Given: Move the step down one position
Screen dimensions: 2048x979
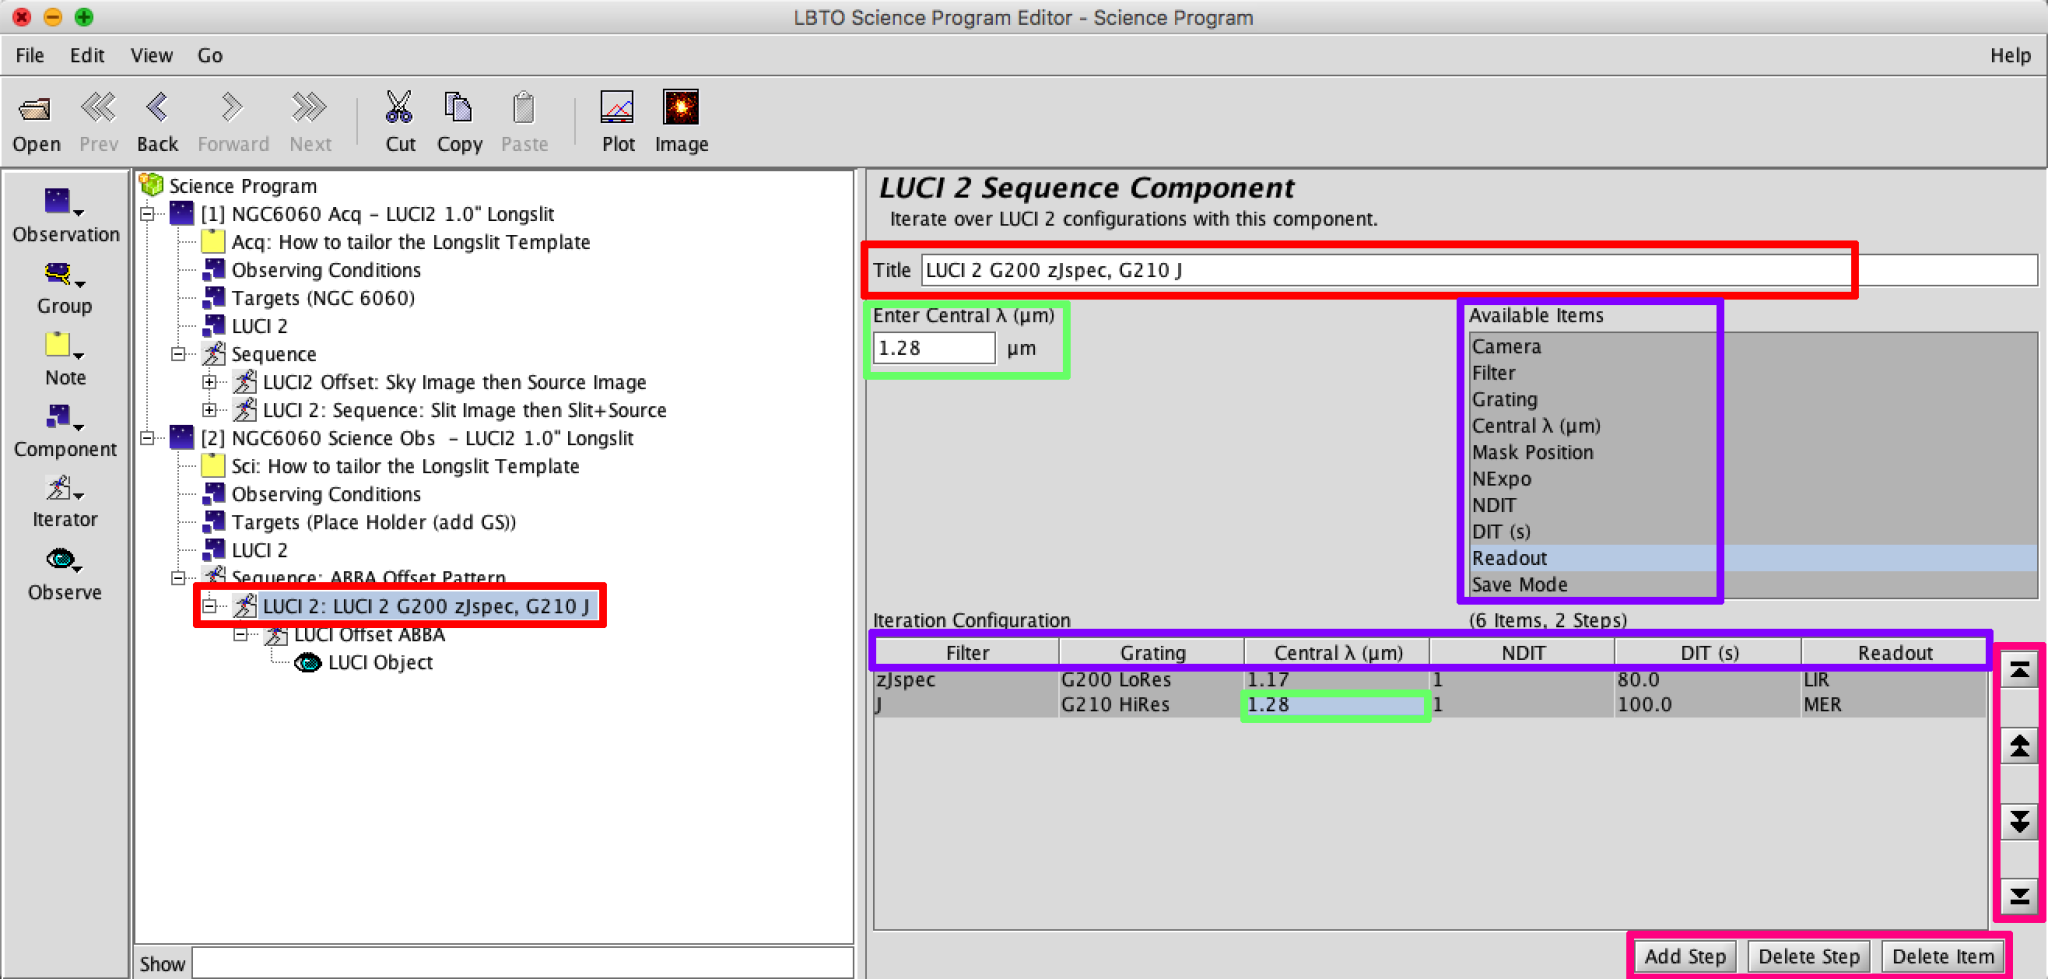Looking at the screenshot, I should tap(2019, 822).
